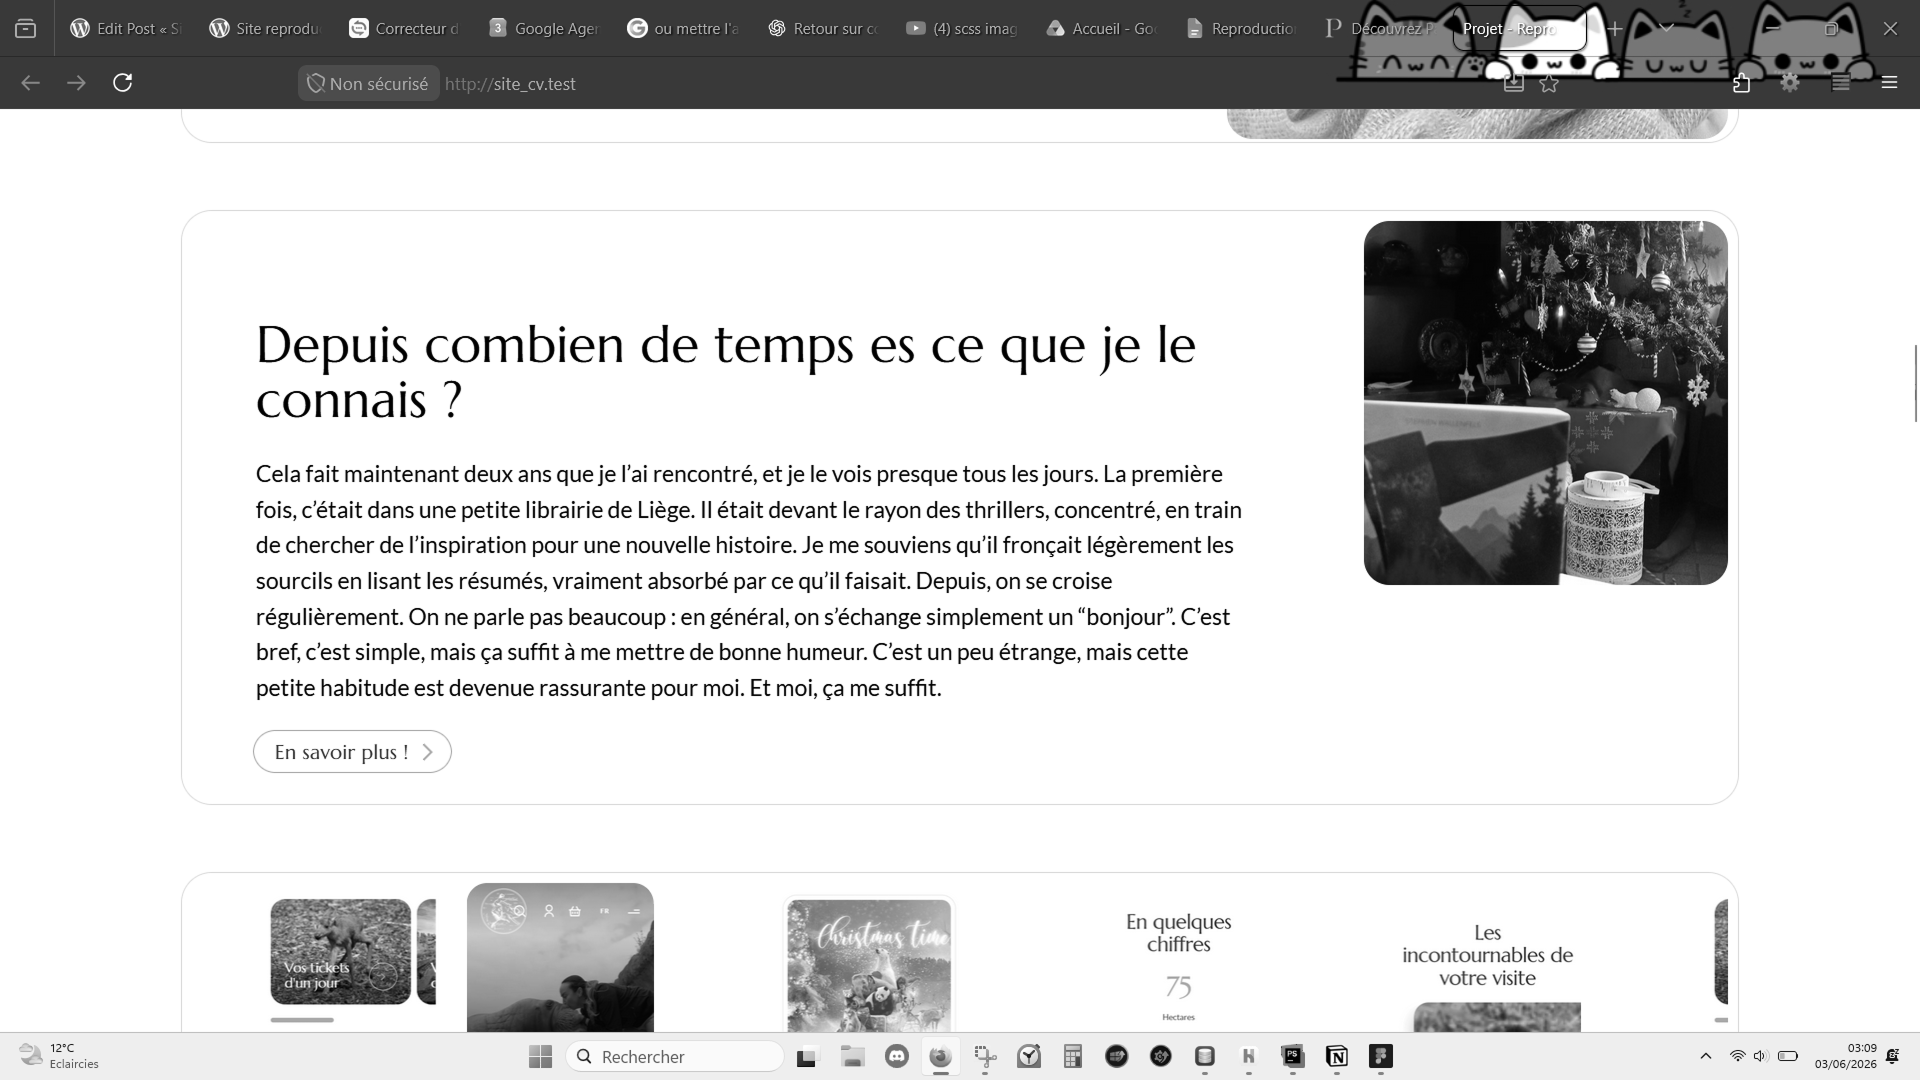Open a new tab with the plus button
The image size is (1920, 1080).
tap(1614, 29)
